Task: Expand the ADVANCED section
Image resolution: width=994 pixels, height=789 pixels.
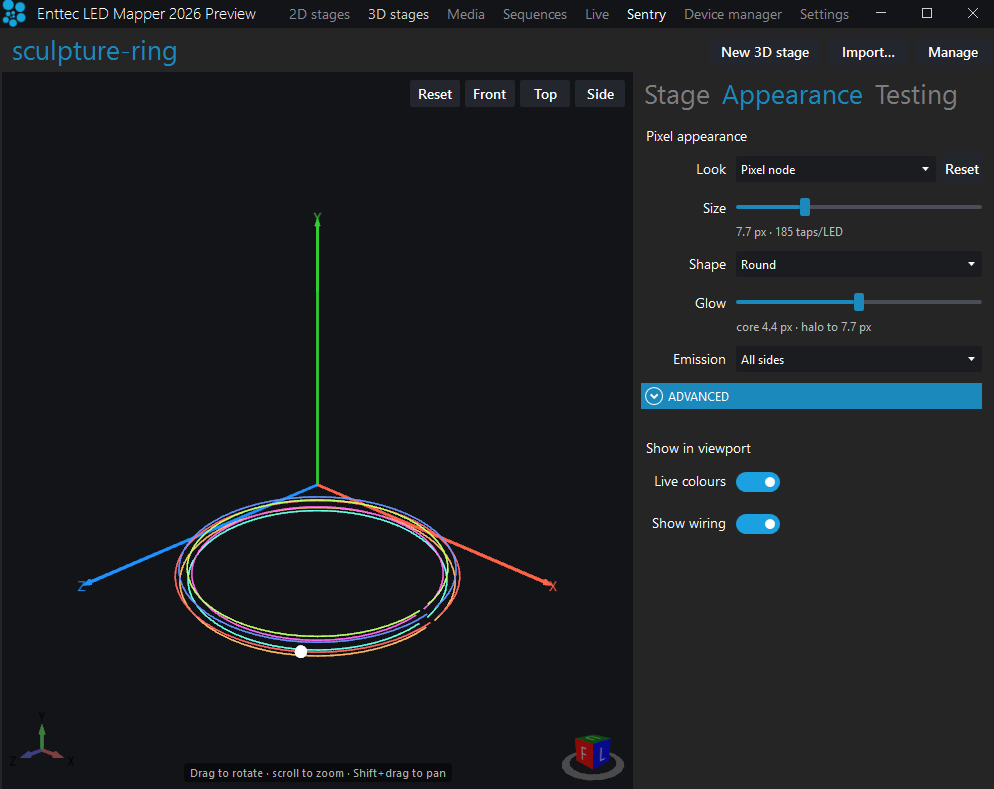Action: coord(811,396)
